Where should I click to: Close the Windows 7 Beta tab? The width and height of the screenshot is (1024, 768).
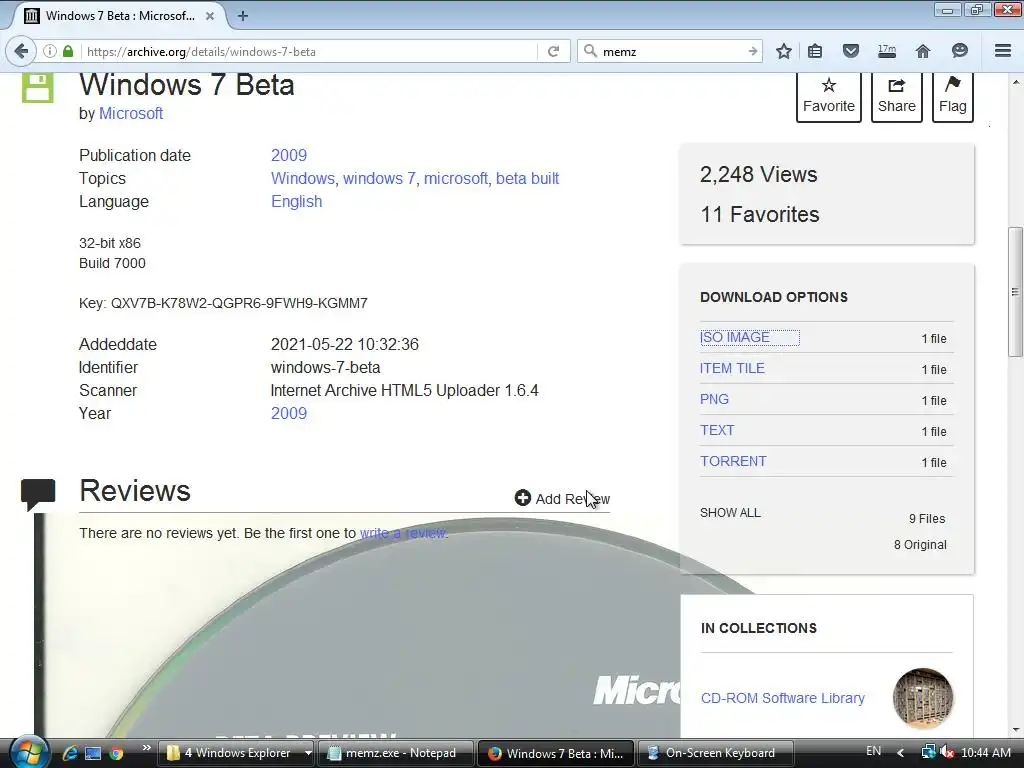tap(210, 16)
